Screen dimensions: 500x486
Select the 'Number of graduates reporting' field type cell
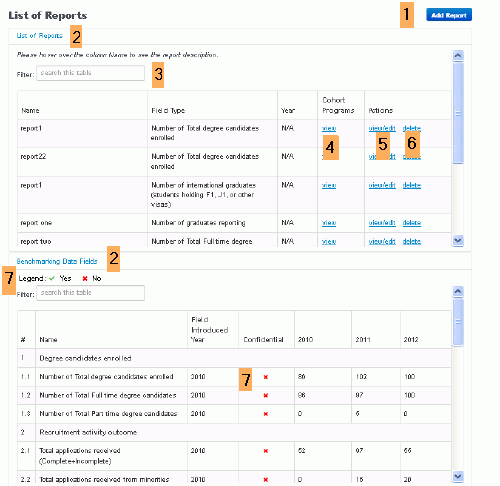[x=212, y=223]
